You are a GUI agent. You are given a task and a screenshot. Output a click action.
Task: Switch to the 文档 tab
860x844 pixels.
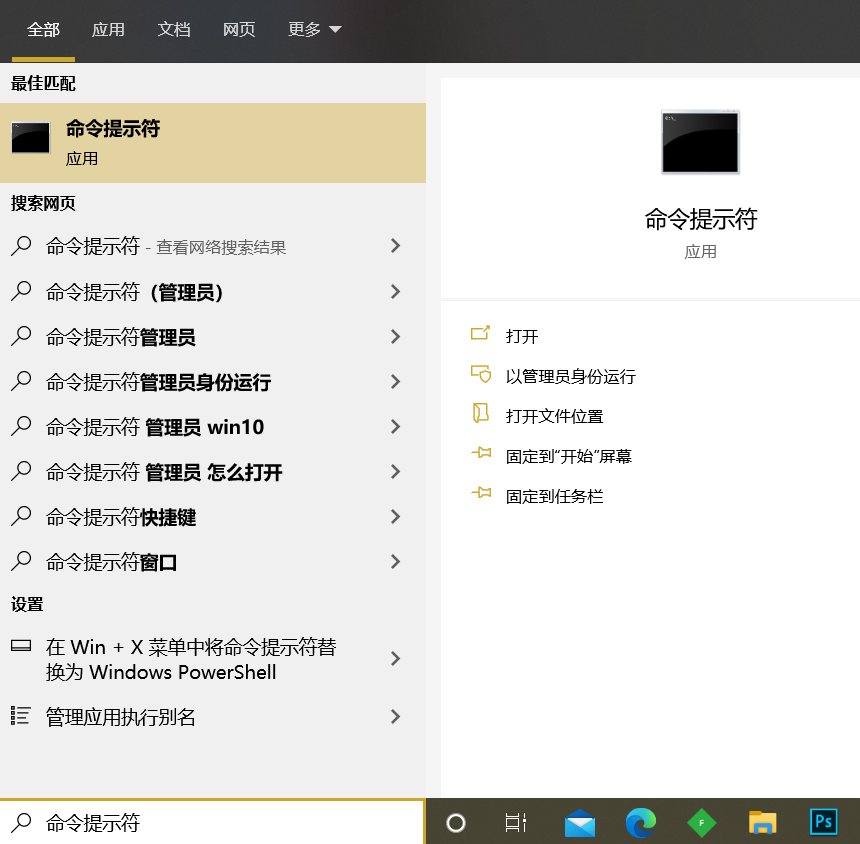(x=174, y=30)
